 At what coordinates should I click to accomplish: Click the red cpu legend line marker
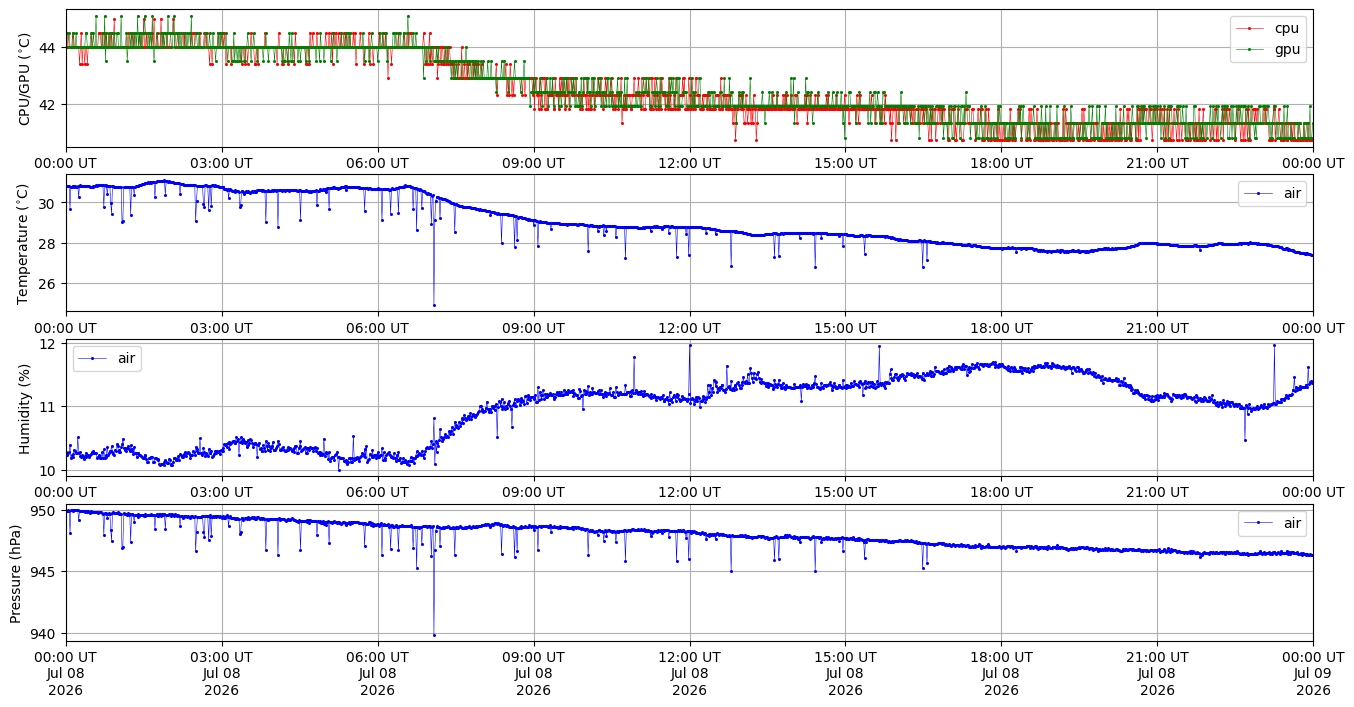1251,28
